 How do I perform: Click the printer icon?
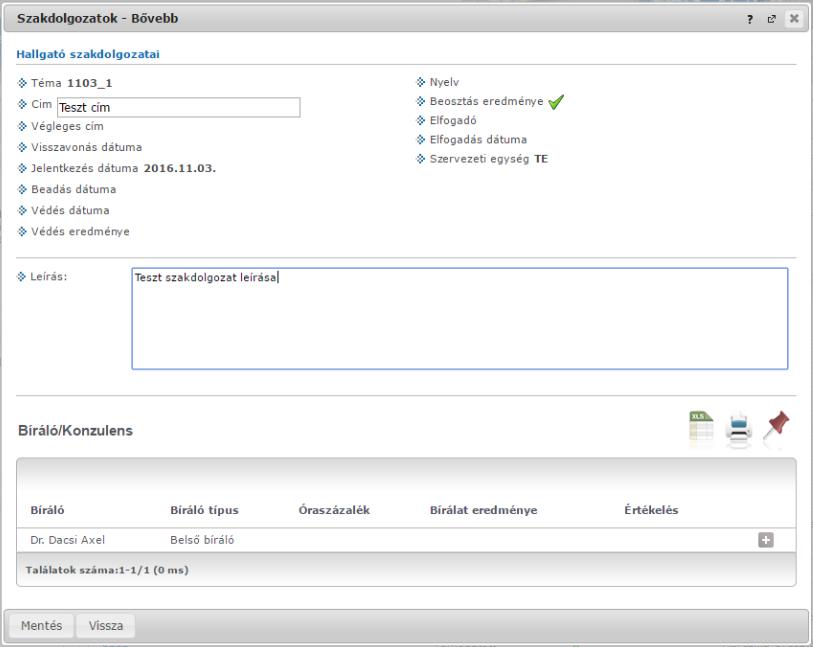pyautogui.click(x=738, y=427)
